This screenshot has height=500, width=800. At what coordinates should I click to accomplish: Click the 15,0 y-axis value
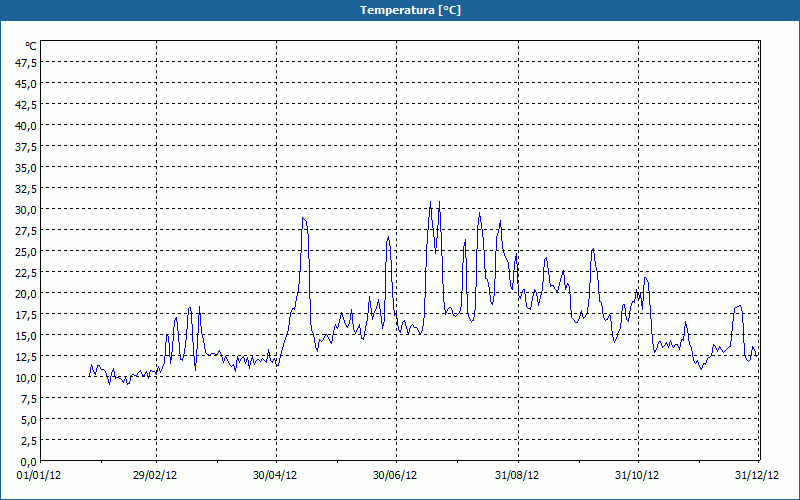click(26, 336)
